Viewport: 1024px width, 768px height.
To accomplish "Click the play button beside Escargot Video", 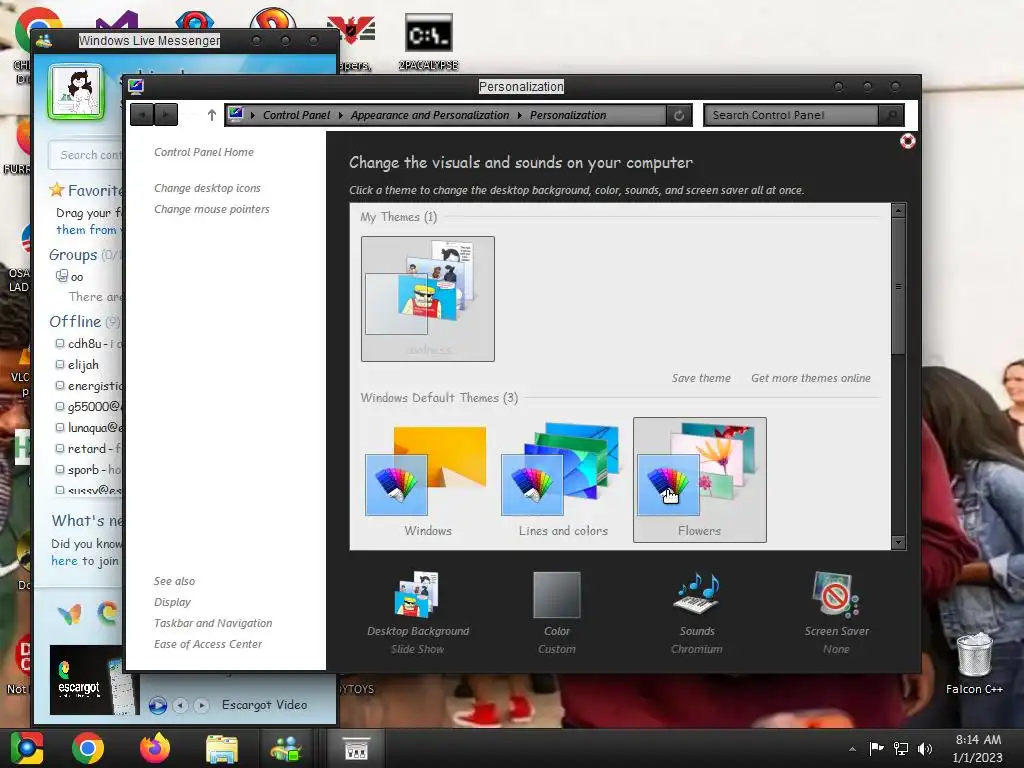I will [157, 705].
